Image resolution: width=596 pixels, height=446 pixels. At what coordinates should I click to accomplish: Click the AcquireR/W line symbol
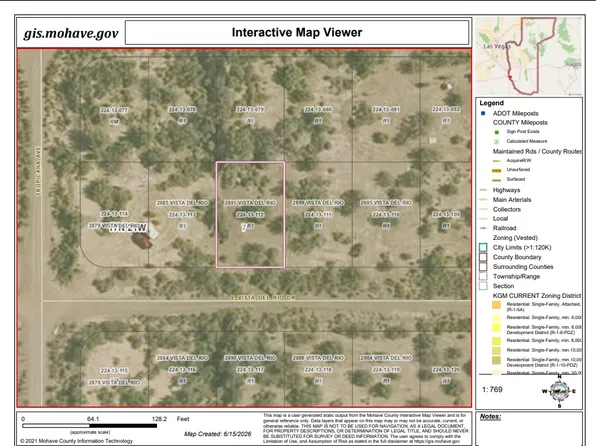point(496,161)
